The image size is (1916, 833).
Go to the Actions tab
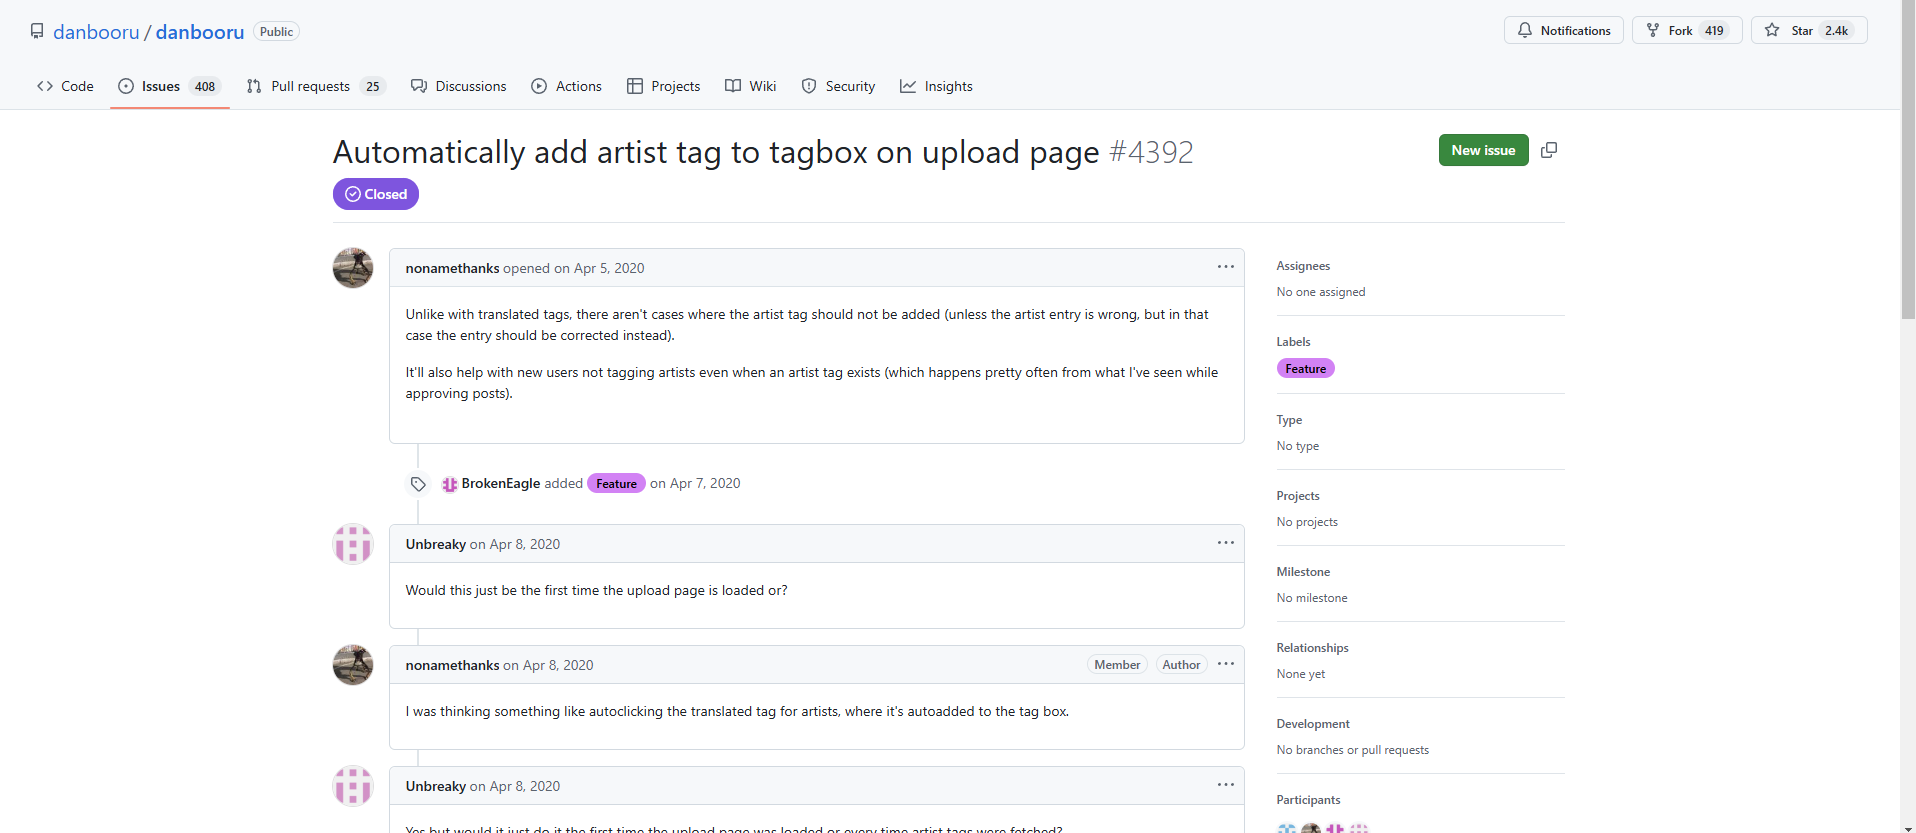tap(567, 86)
